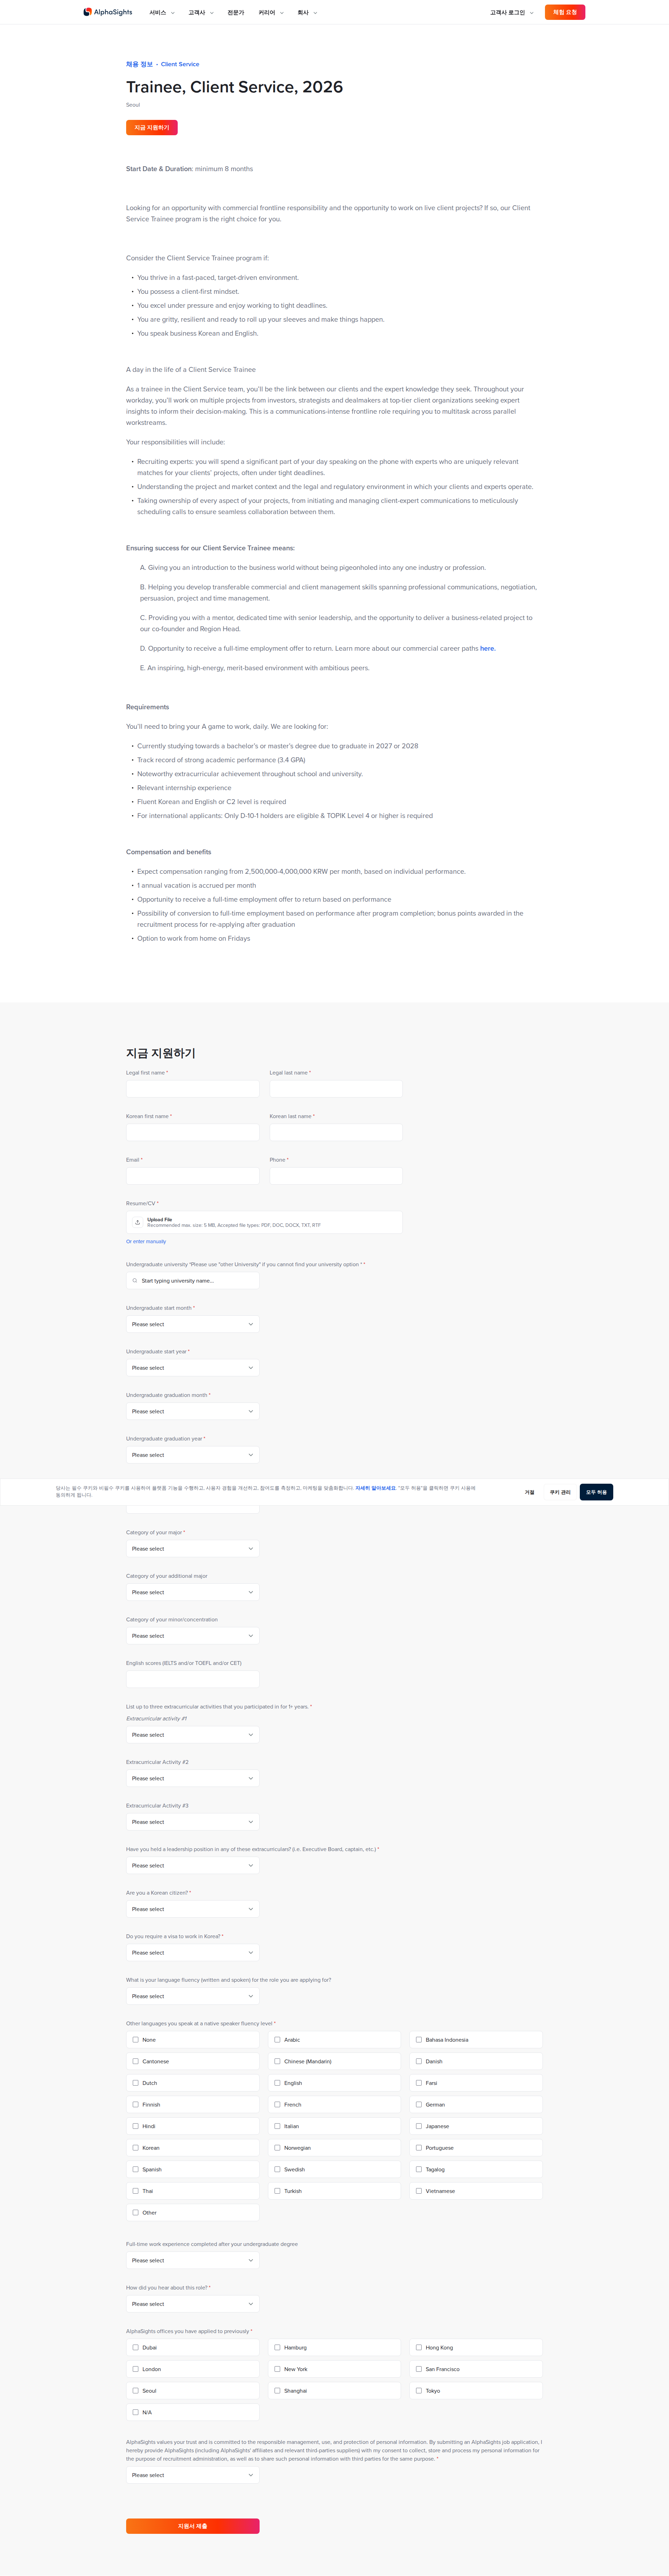
Task: Follow the Client Service breadcrumb link
Action: 180,64
